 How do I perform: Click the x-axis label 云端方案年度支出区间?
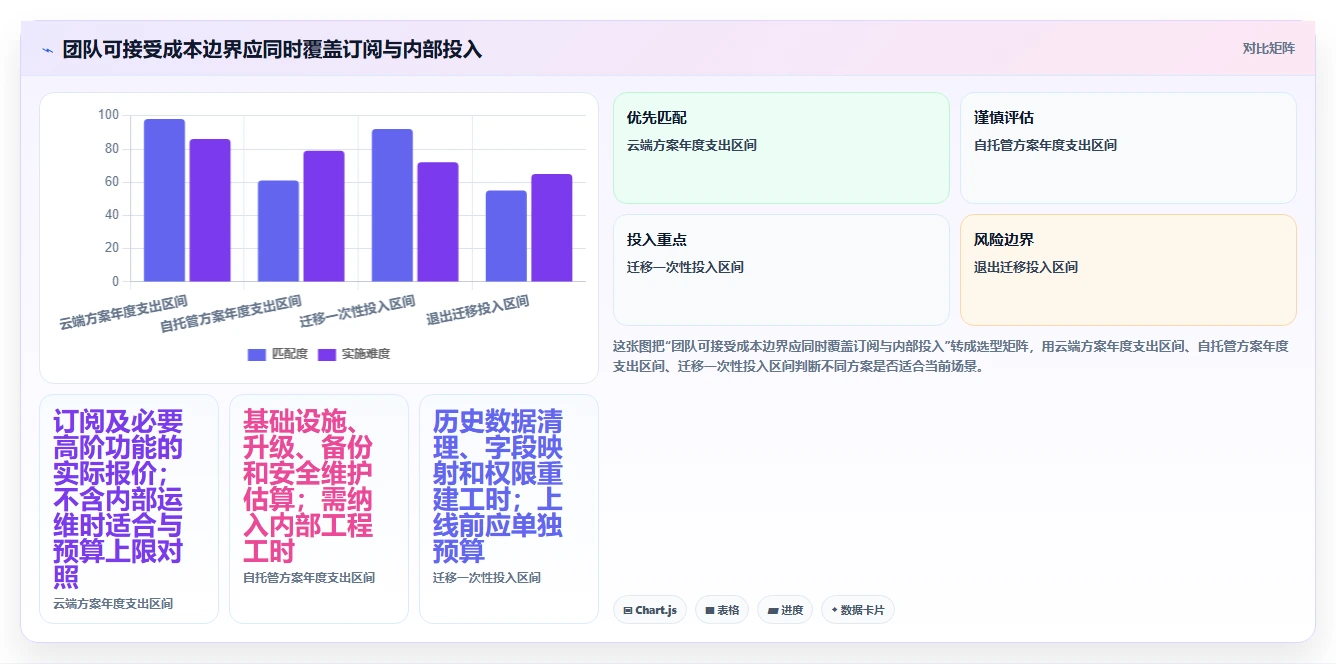click(x=123, y=312)
